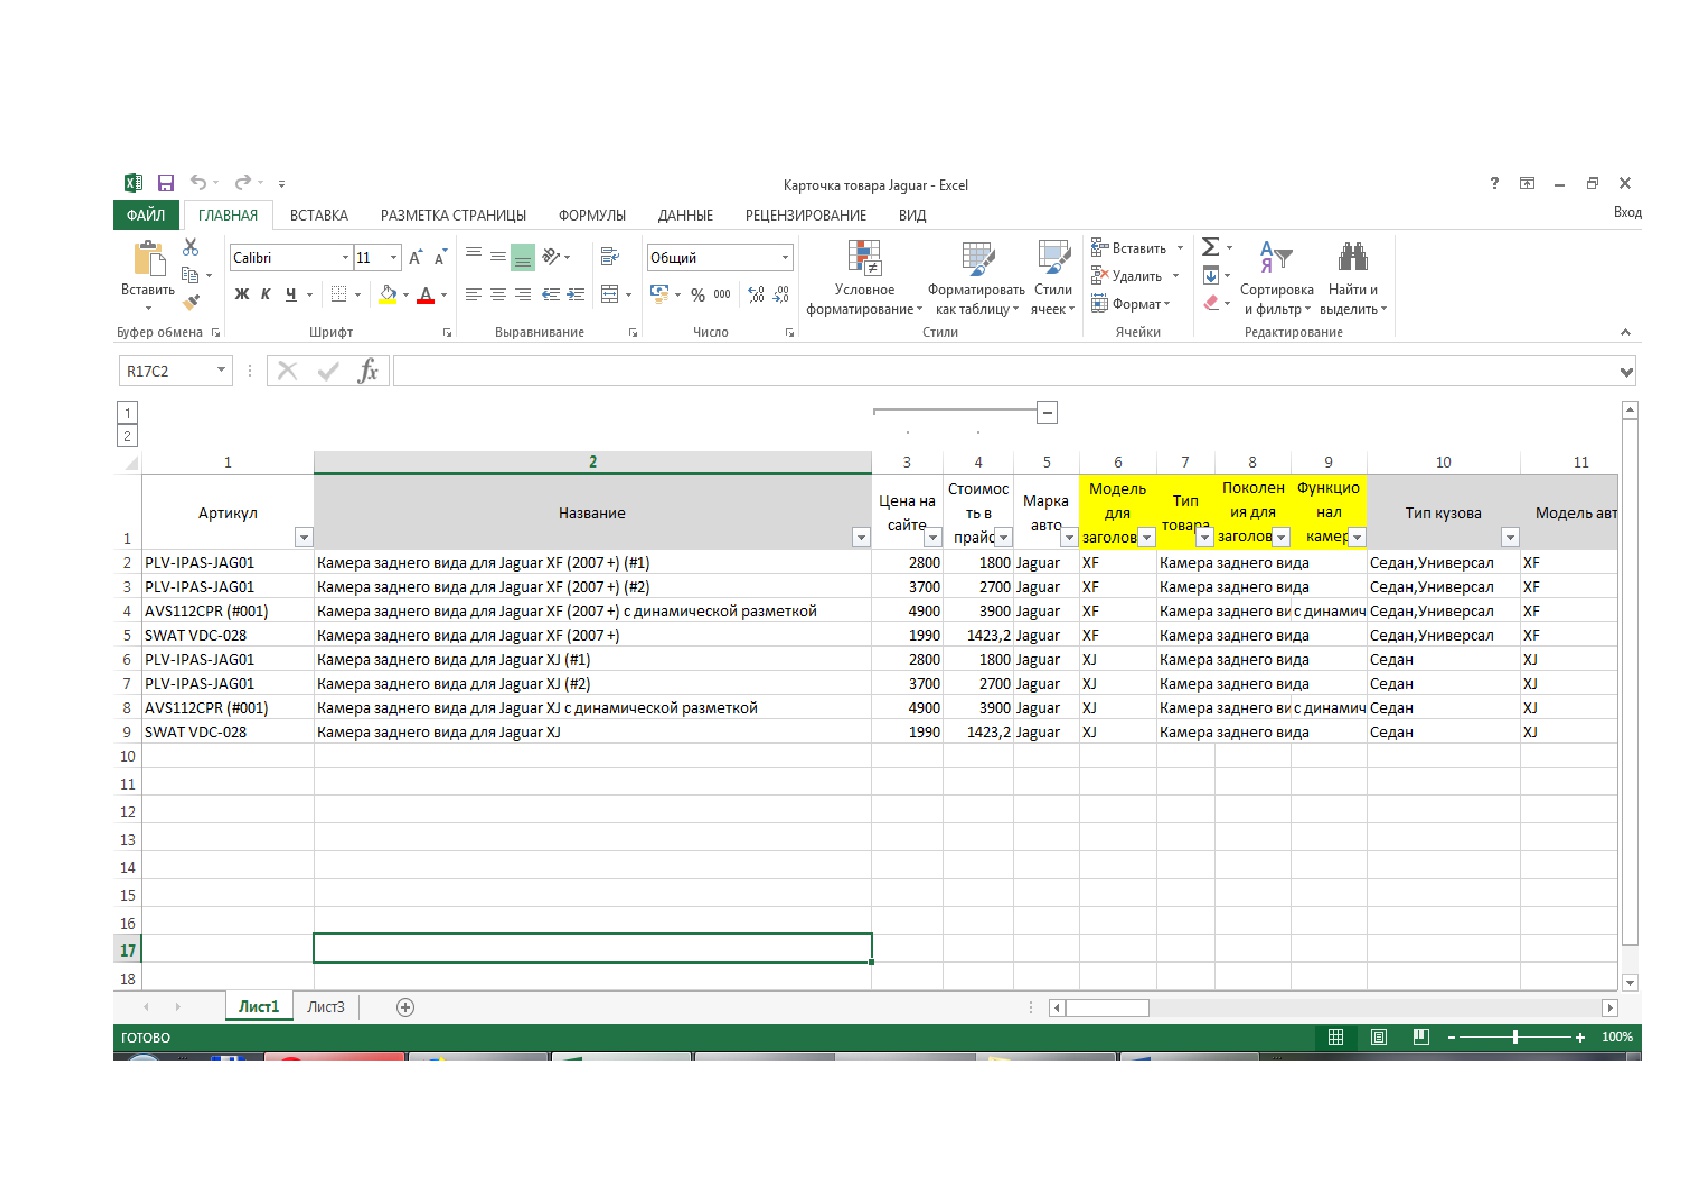Image resolution: width=1684 pixels, height=1190 pixels.
Task: Click the Undo arrow icon
Action: [198, 183]
